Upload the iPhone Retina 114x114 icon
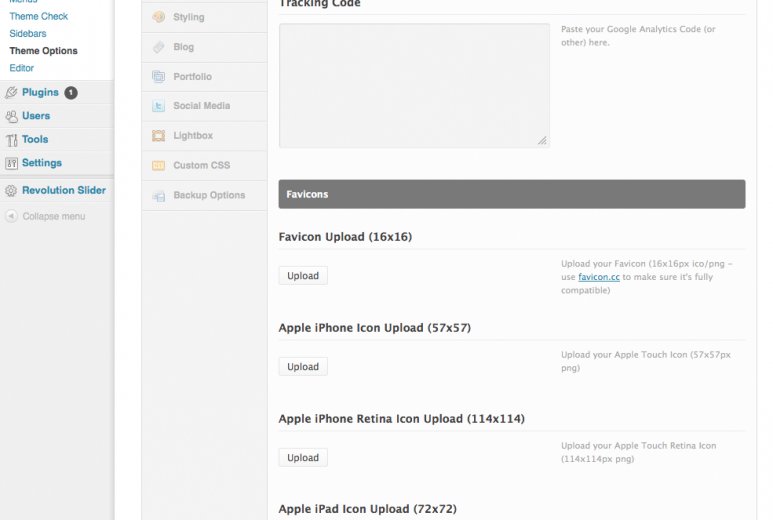This screenshot has height=520, width=773. (303, 457)
